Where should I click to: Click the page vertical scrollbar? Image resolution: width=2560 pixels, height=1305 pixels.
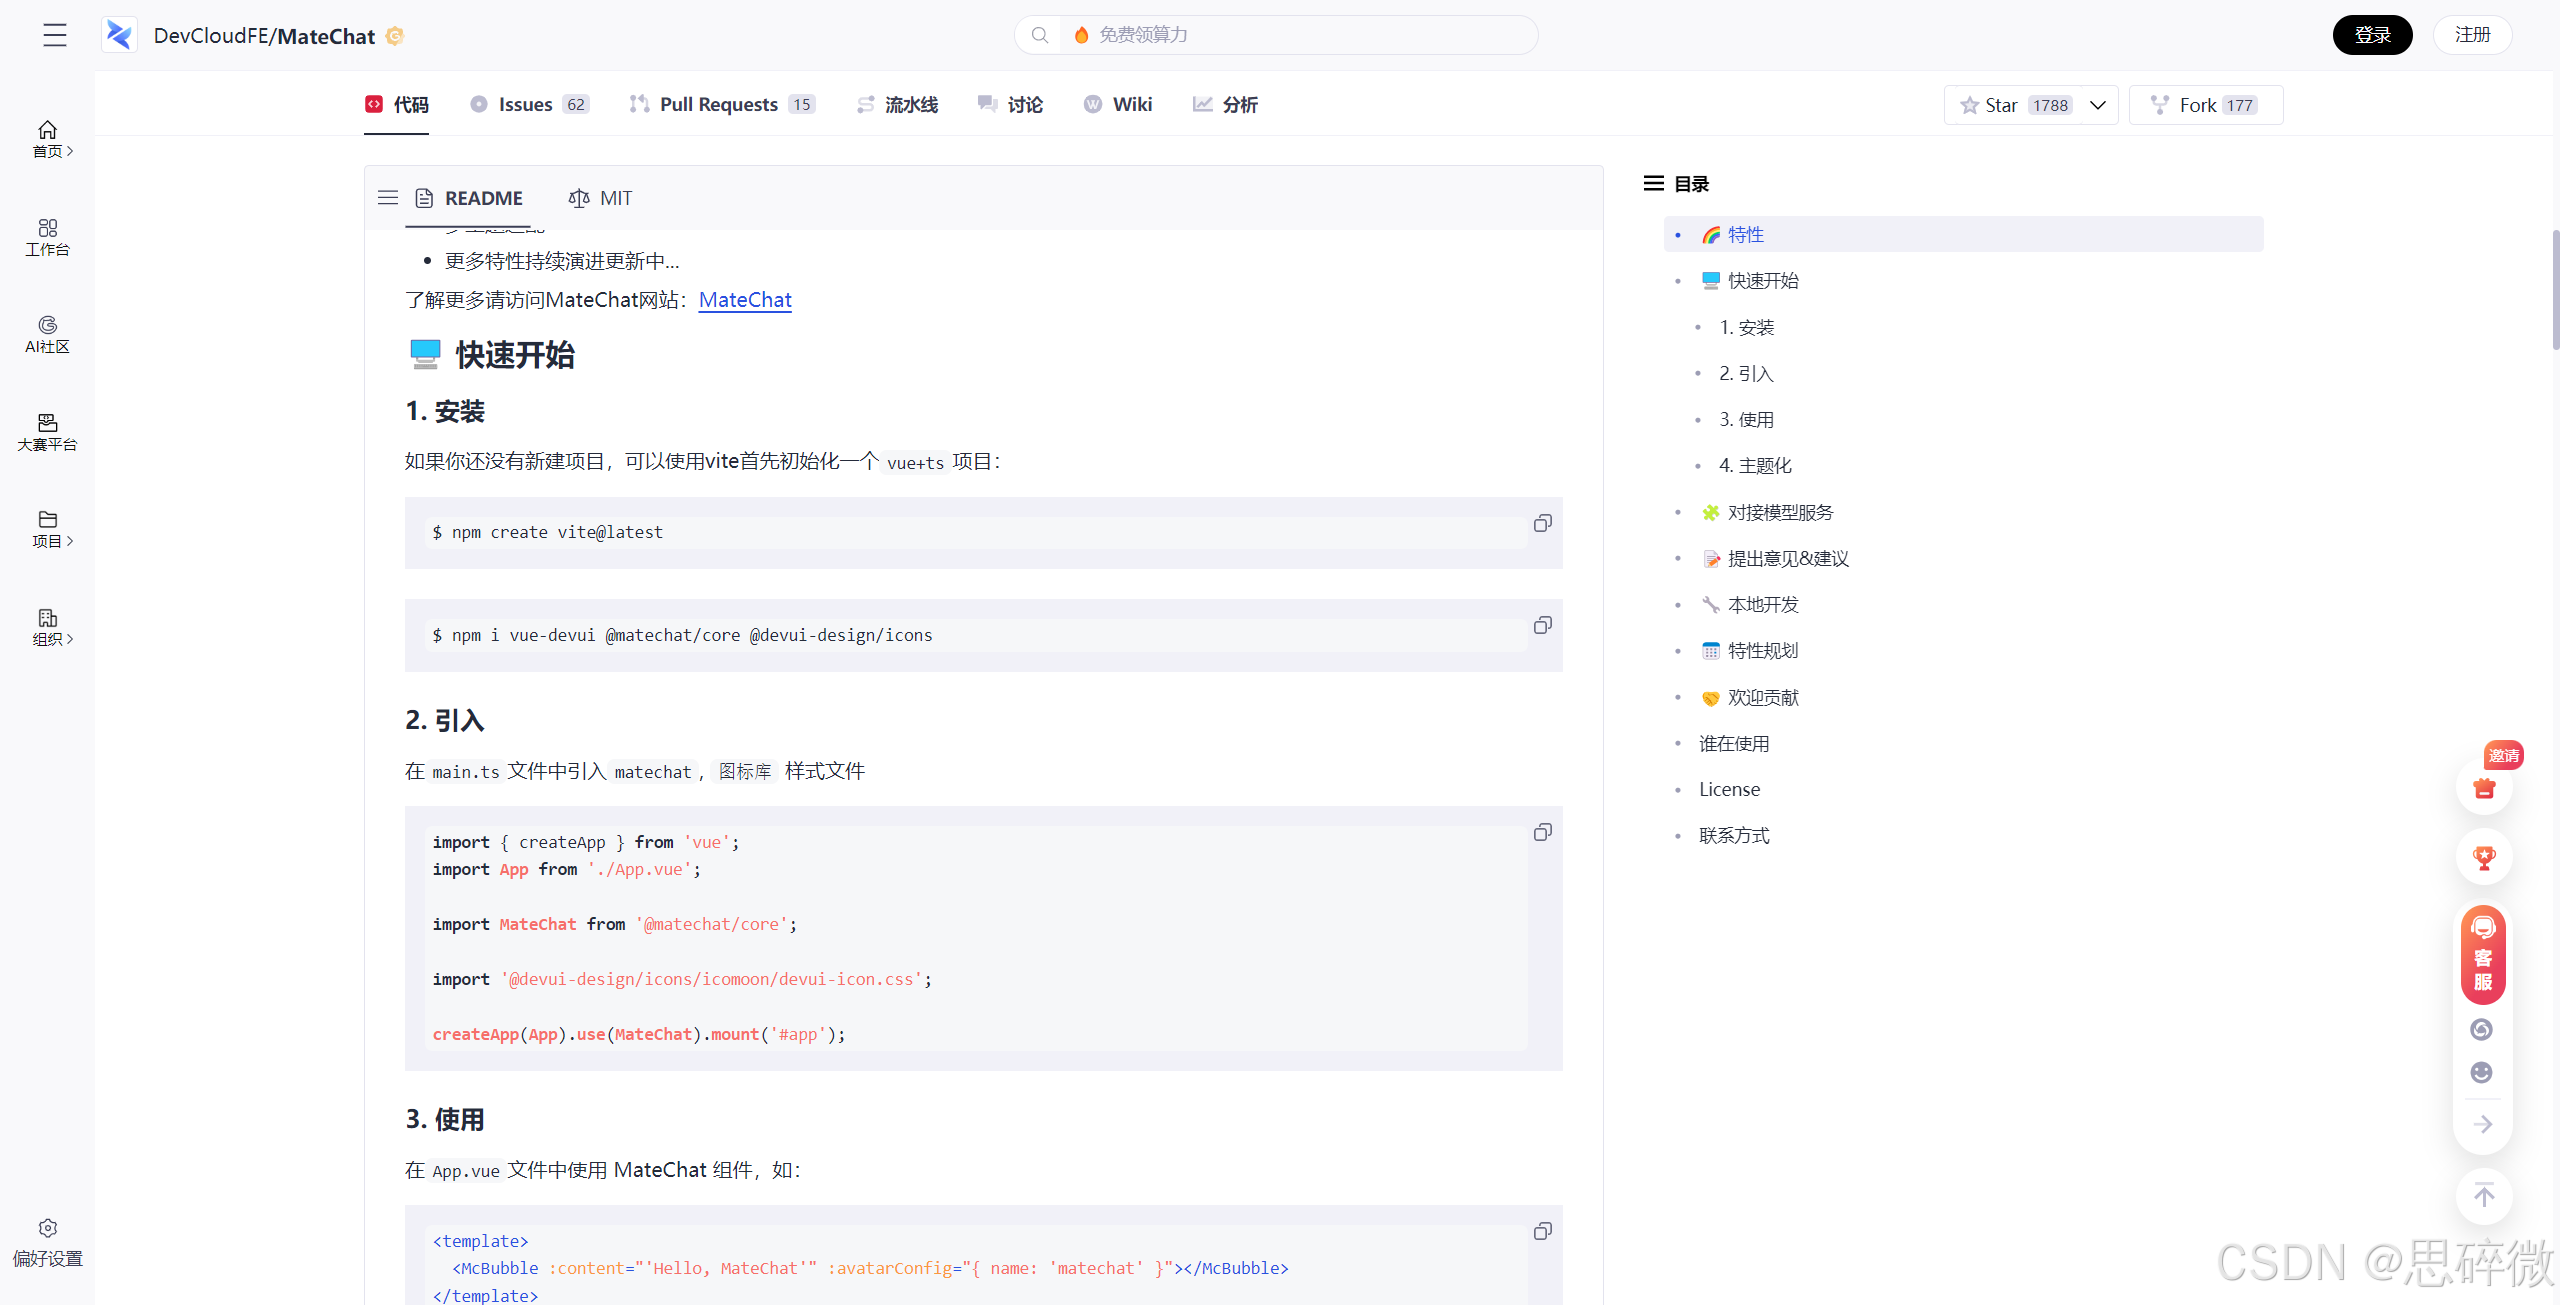click(x=2554, y=290)
